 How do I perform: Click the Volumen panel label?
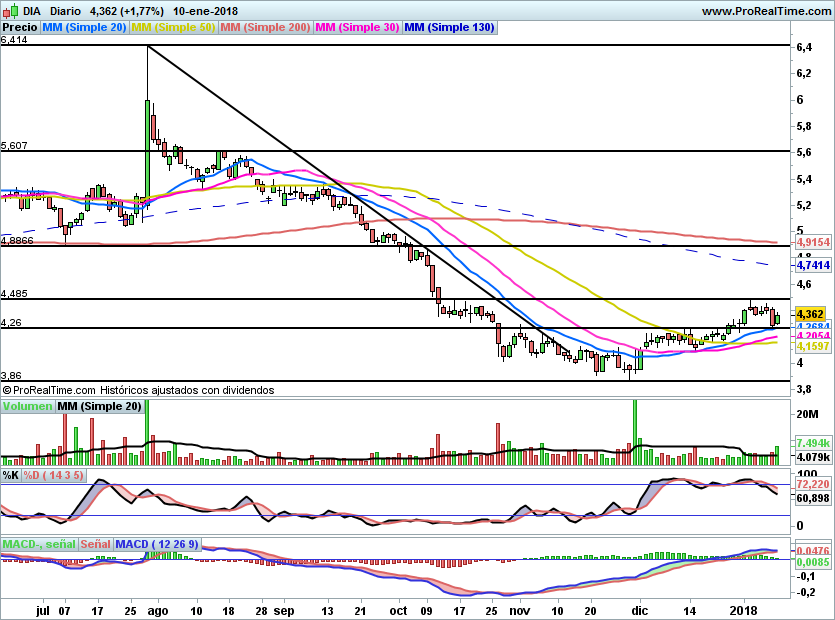[x=27, y=406]
